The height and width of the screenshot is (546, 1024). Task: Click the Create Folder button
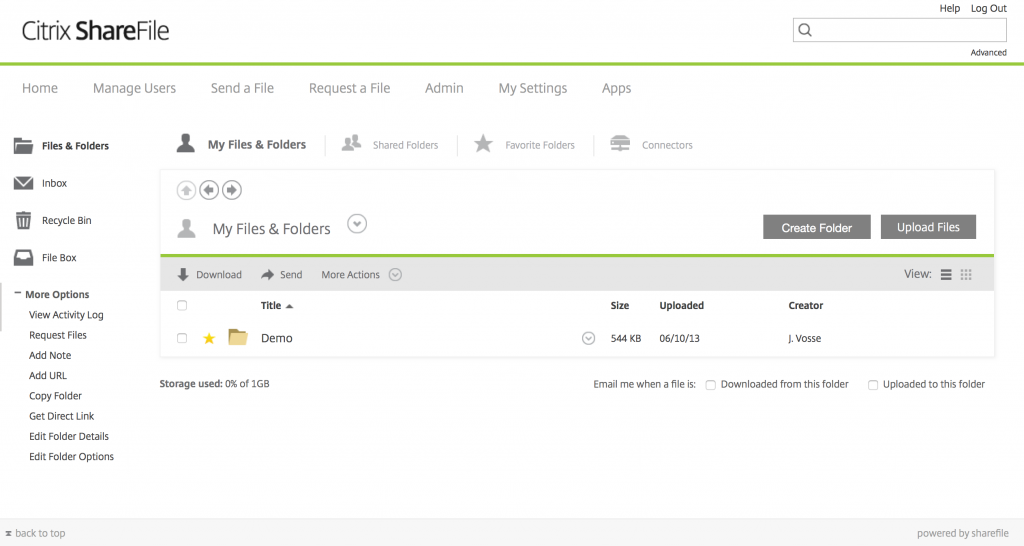coord(816,228)
